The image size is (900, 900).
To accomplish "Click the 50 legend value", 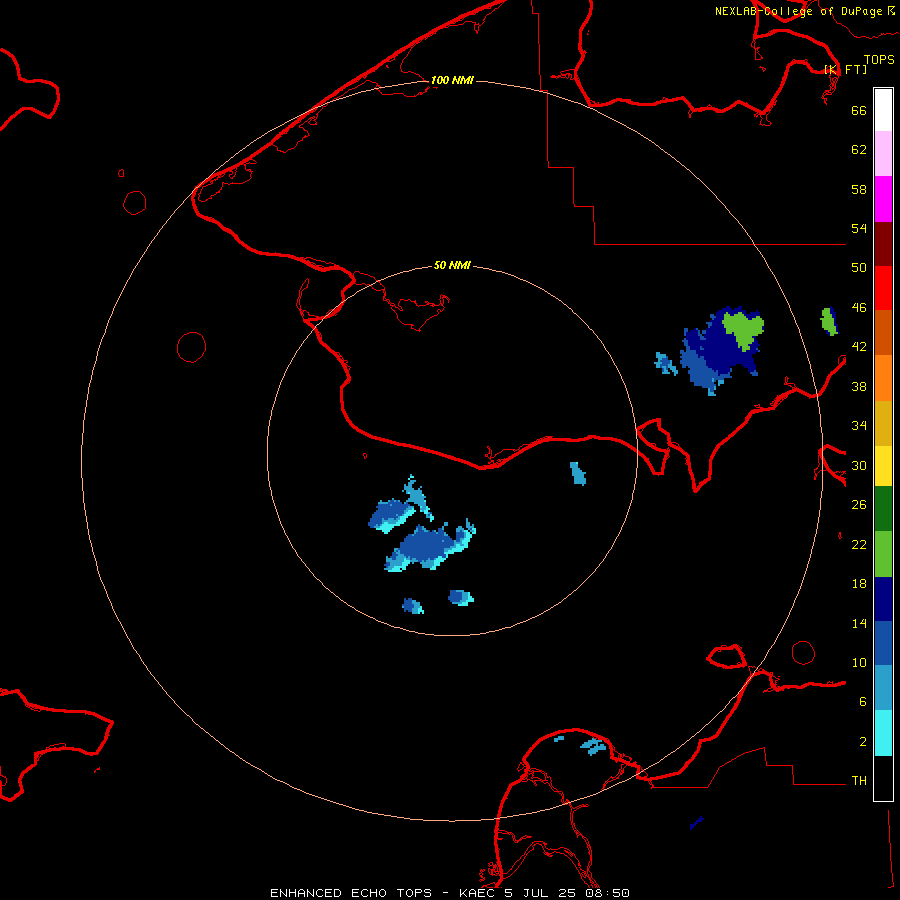I will [859, 267].
